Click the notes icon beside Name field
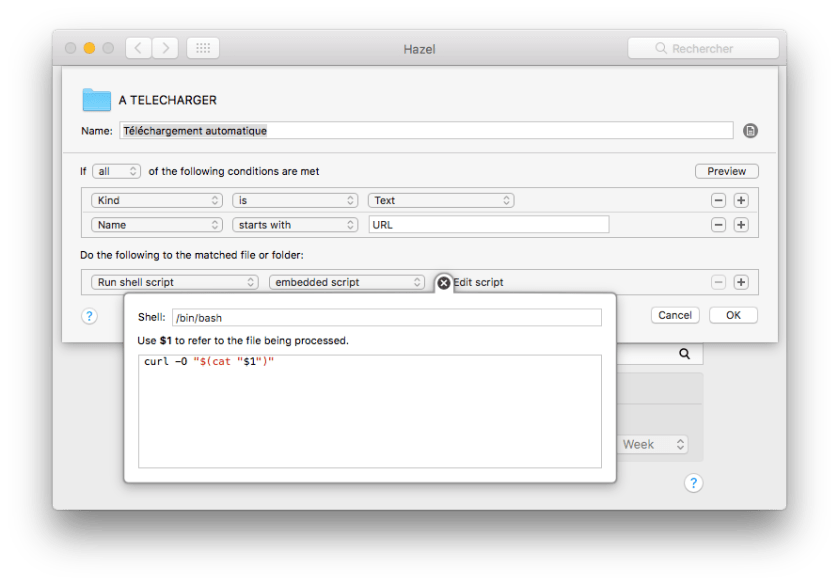The height and width of the screenshot is (585, 839). pos(751,130)
